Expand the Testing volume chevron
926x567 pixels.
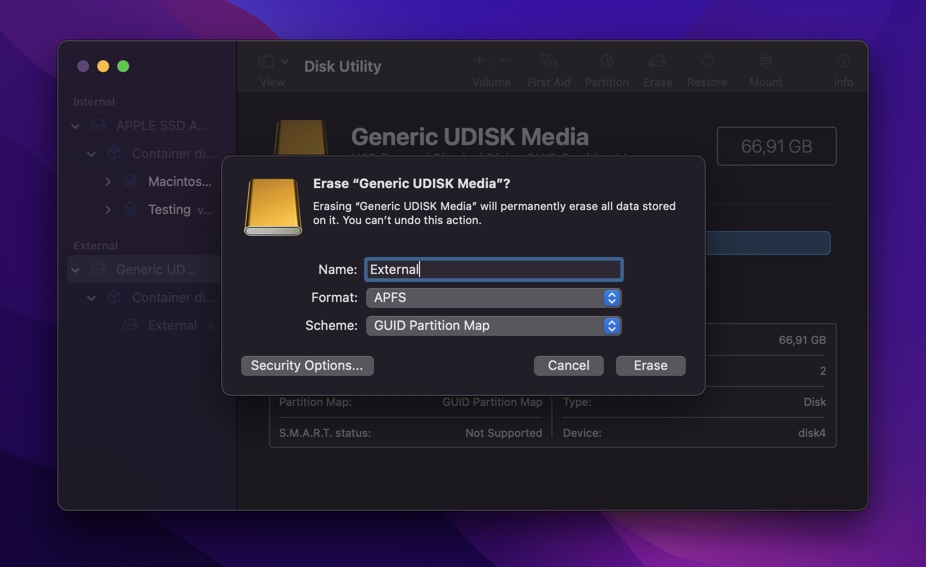tap(108, 210)
